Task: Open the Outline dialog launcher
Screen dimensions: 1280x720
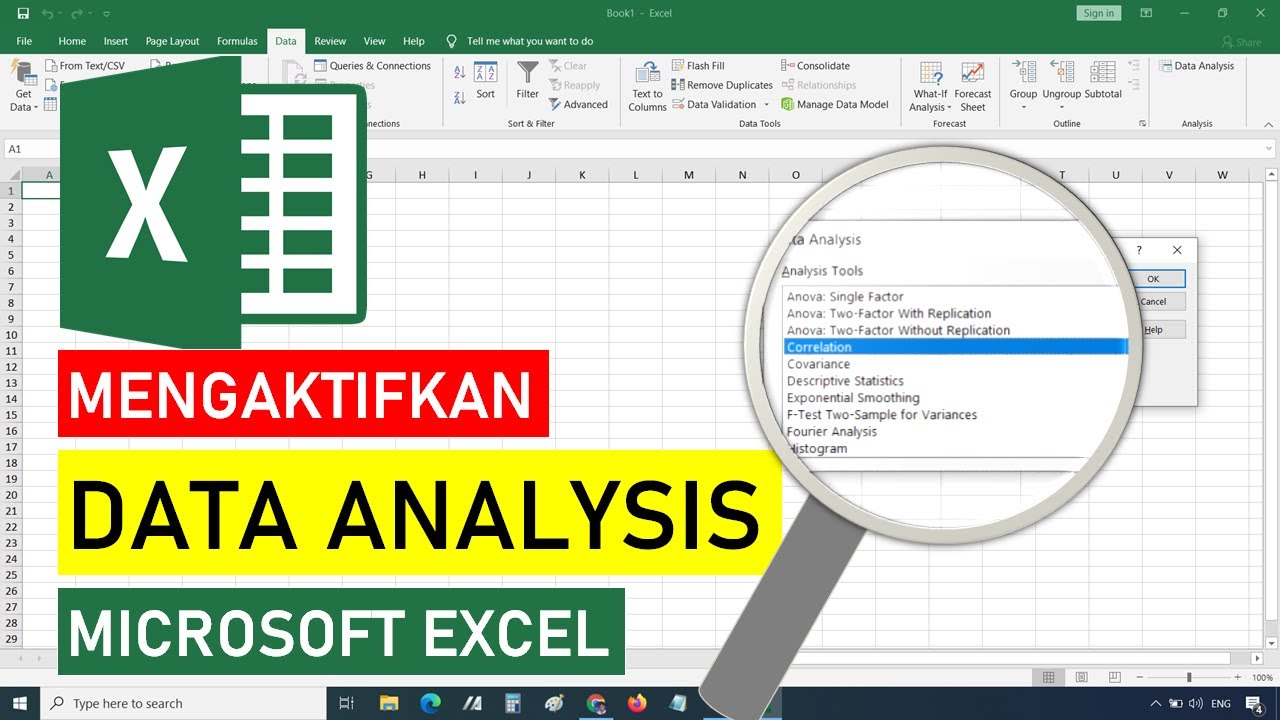Action: click(1142, 124)
